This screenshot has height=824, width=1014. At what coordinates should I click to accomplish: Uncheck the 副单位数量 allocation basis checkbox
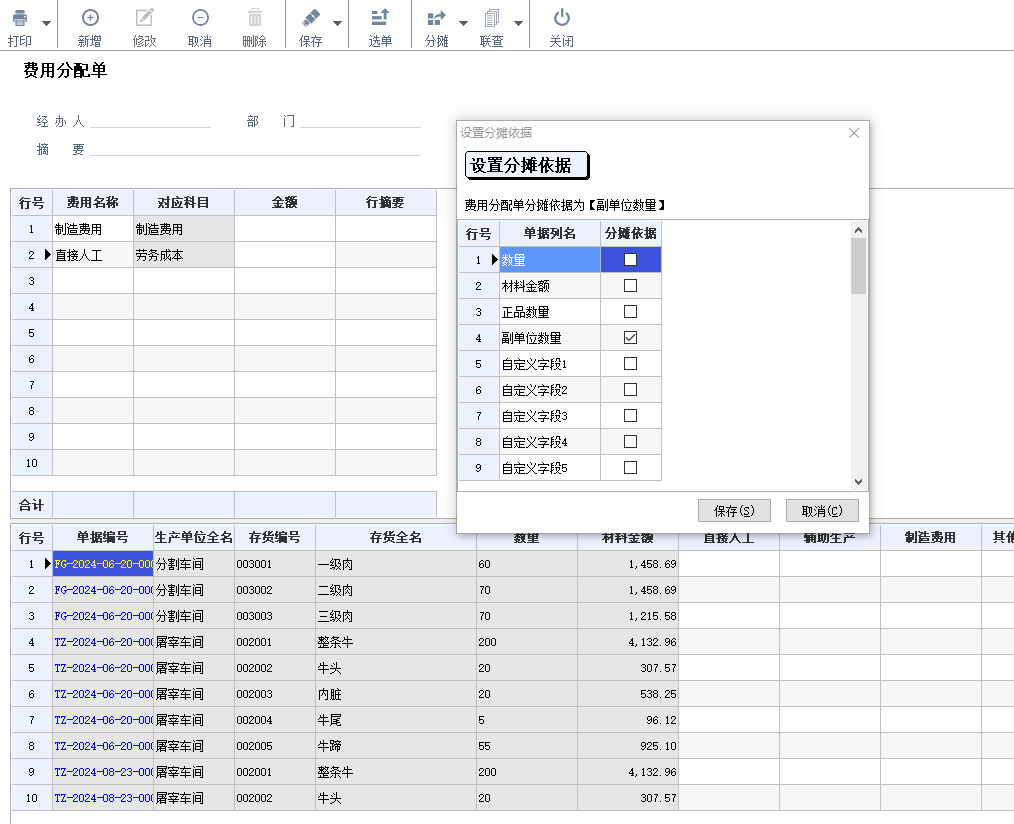[630, 337]
